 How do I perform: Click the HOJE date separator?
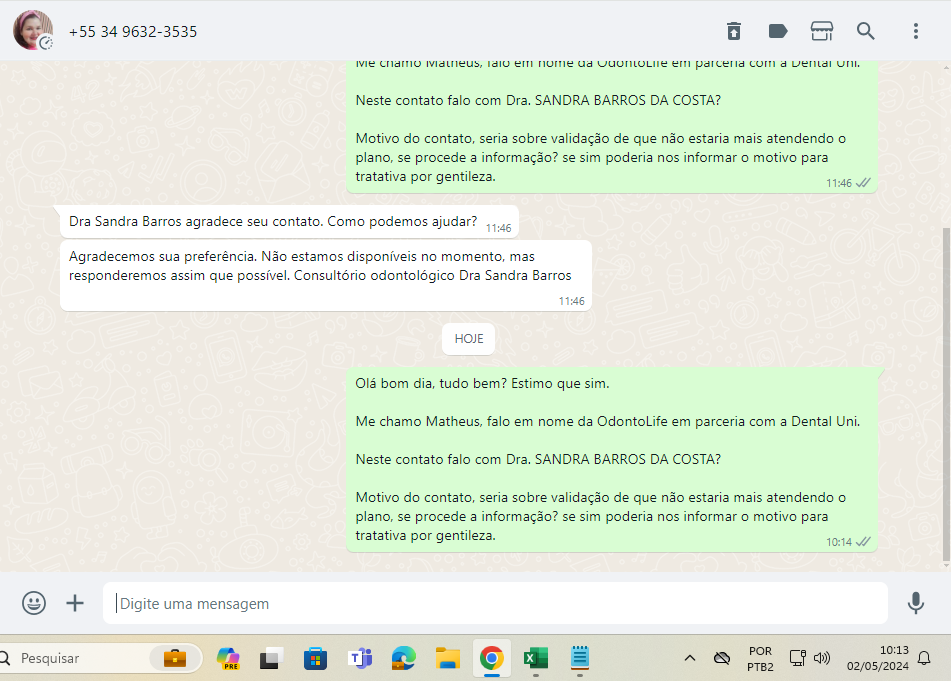click(469, 338)
